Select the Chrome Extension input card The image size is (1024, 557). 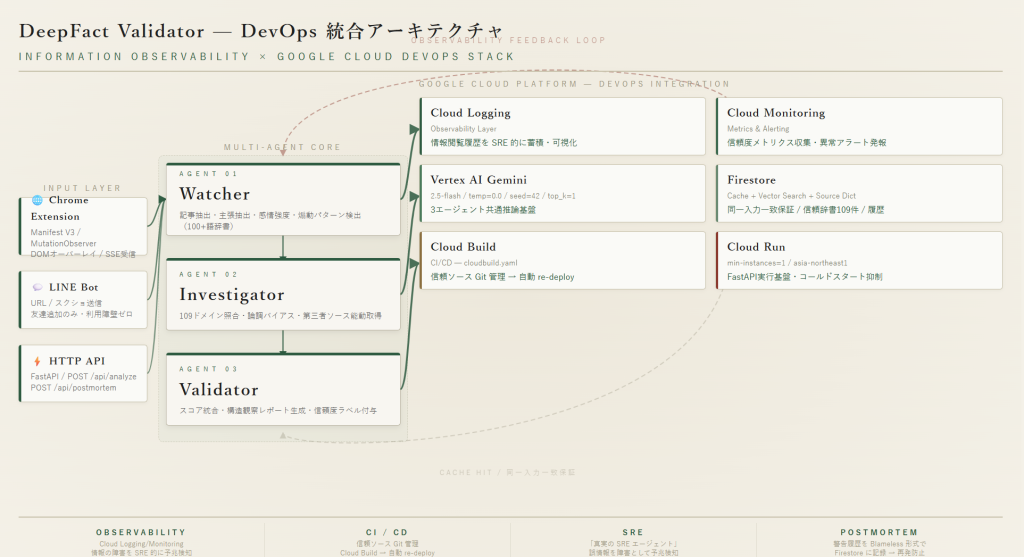tap(83, 226)
